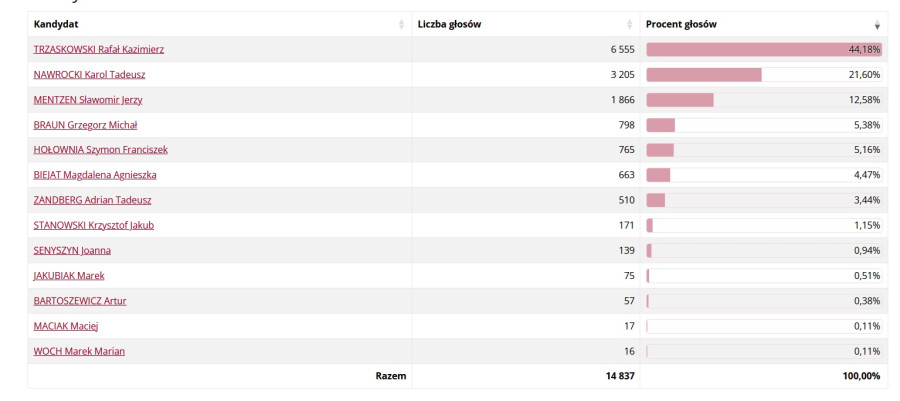The width and height of the screenshot is (900, 401).
Task: Open HOŁOWNIA Szymon Franciszek page
Action: coord(100,150)
